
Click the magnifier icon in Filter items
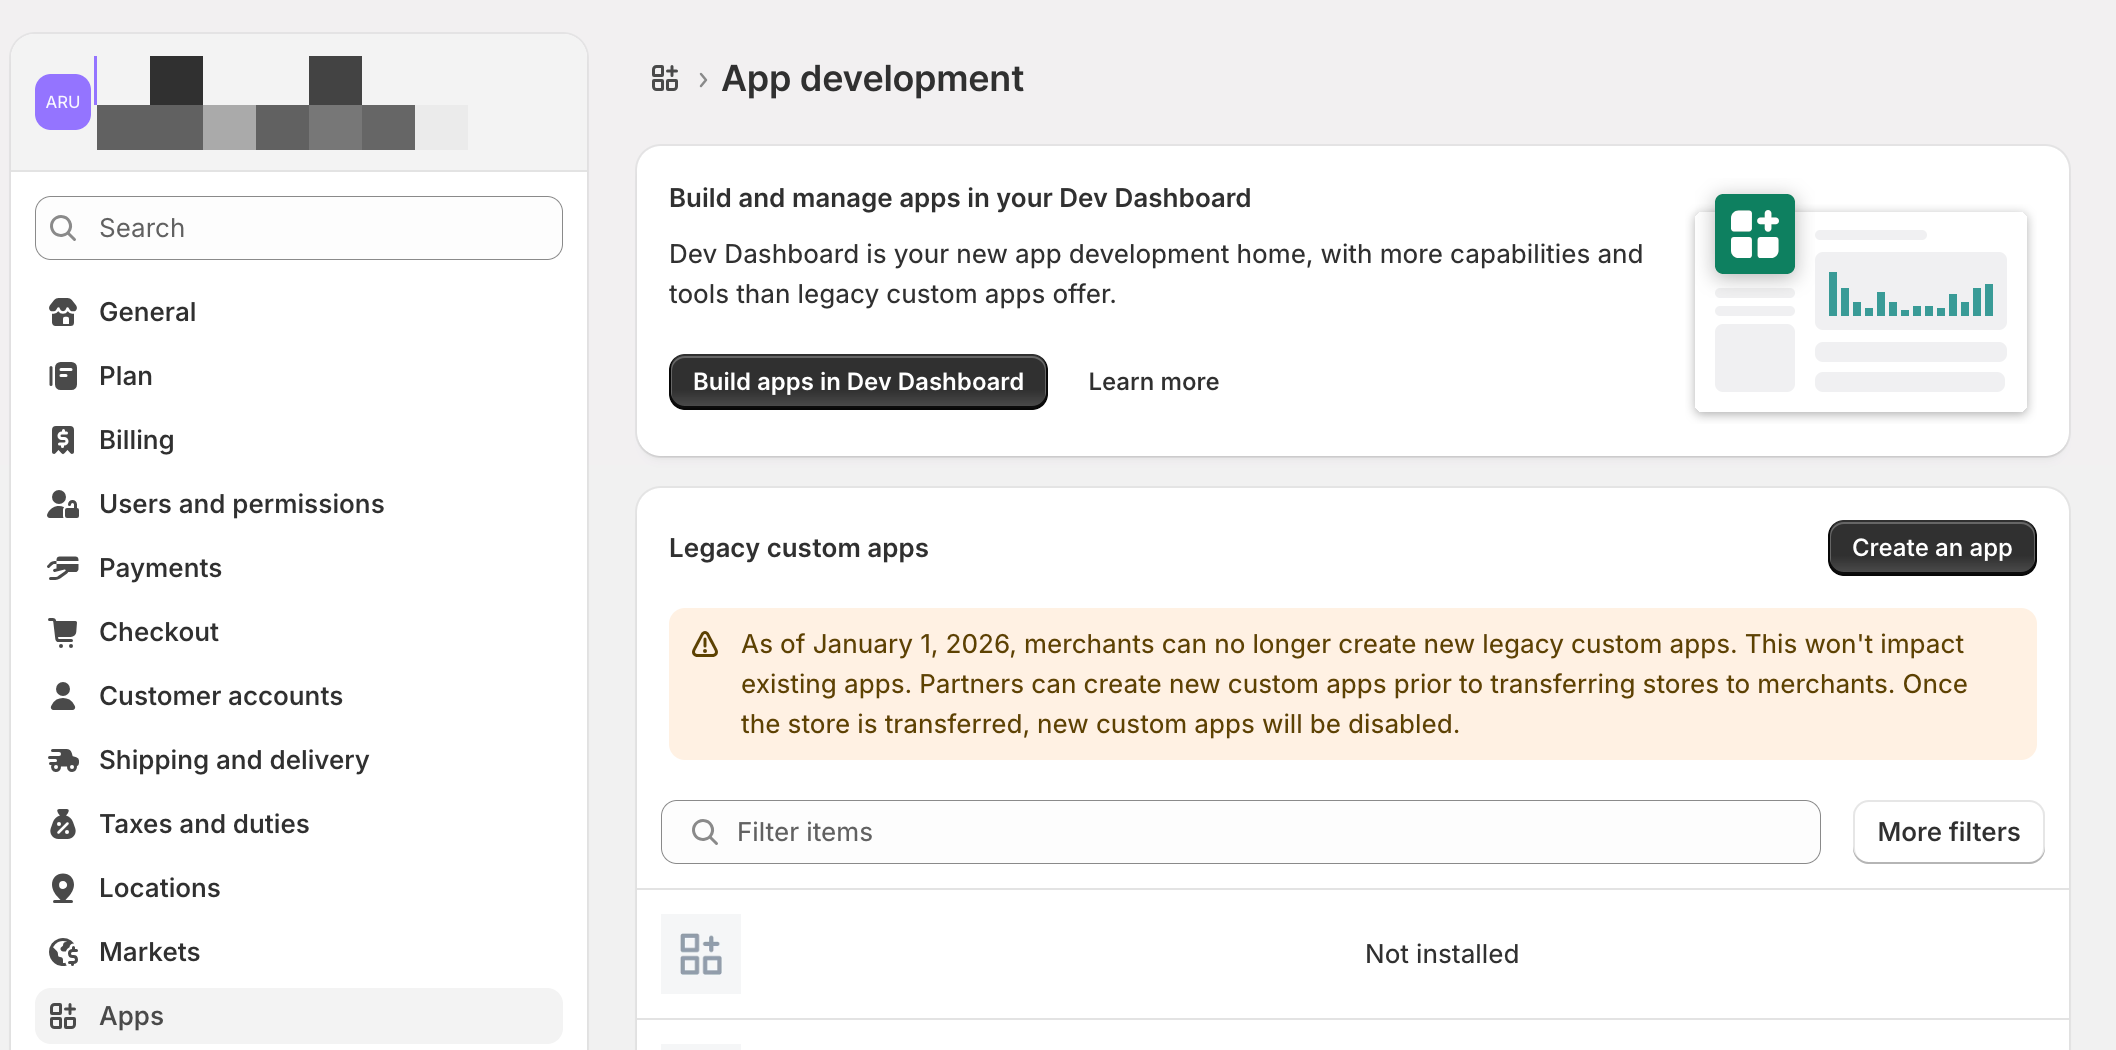click(x=705, y=832)
